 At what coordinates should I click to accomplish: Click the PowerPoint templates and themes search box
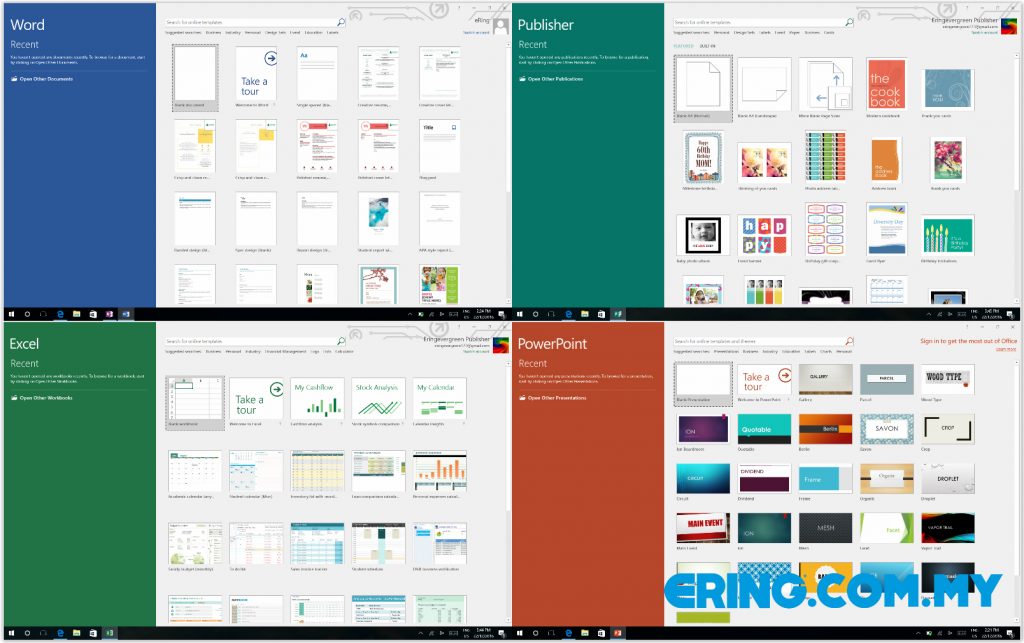click(763, 341)
